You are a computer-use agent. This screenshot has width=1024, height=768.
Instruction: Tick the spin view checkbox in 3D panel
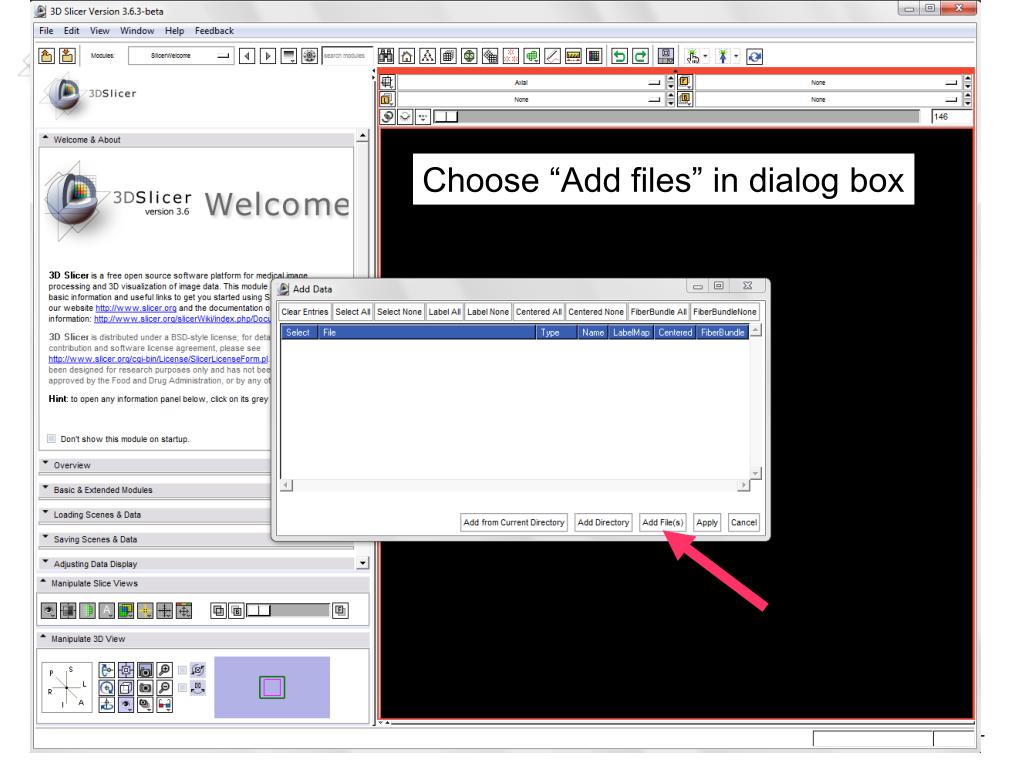182,670
